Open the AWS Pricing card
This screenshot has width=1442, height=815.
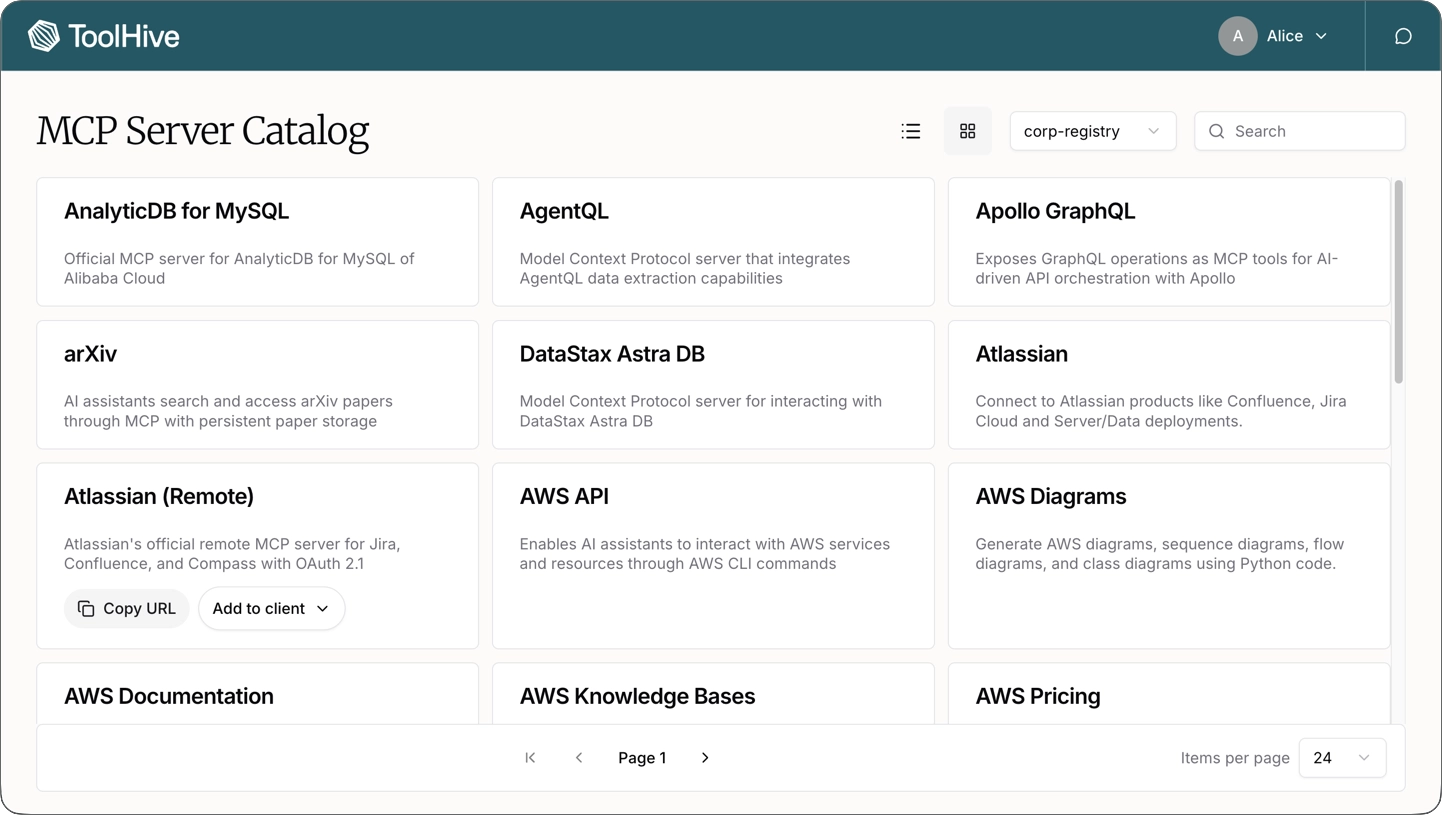(1168, 694)
